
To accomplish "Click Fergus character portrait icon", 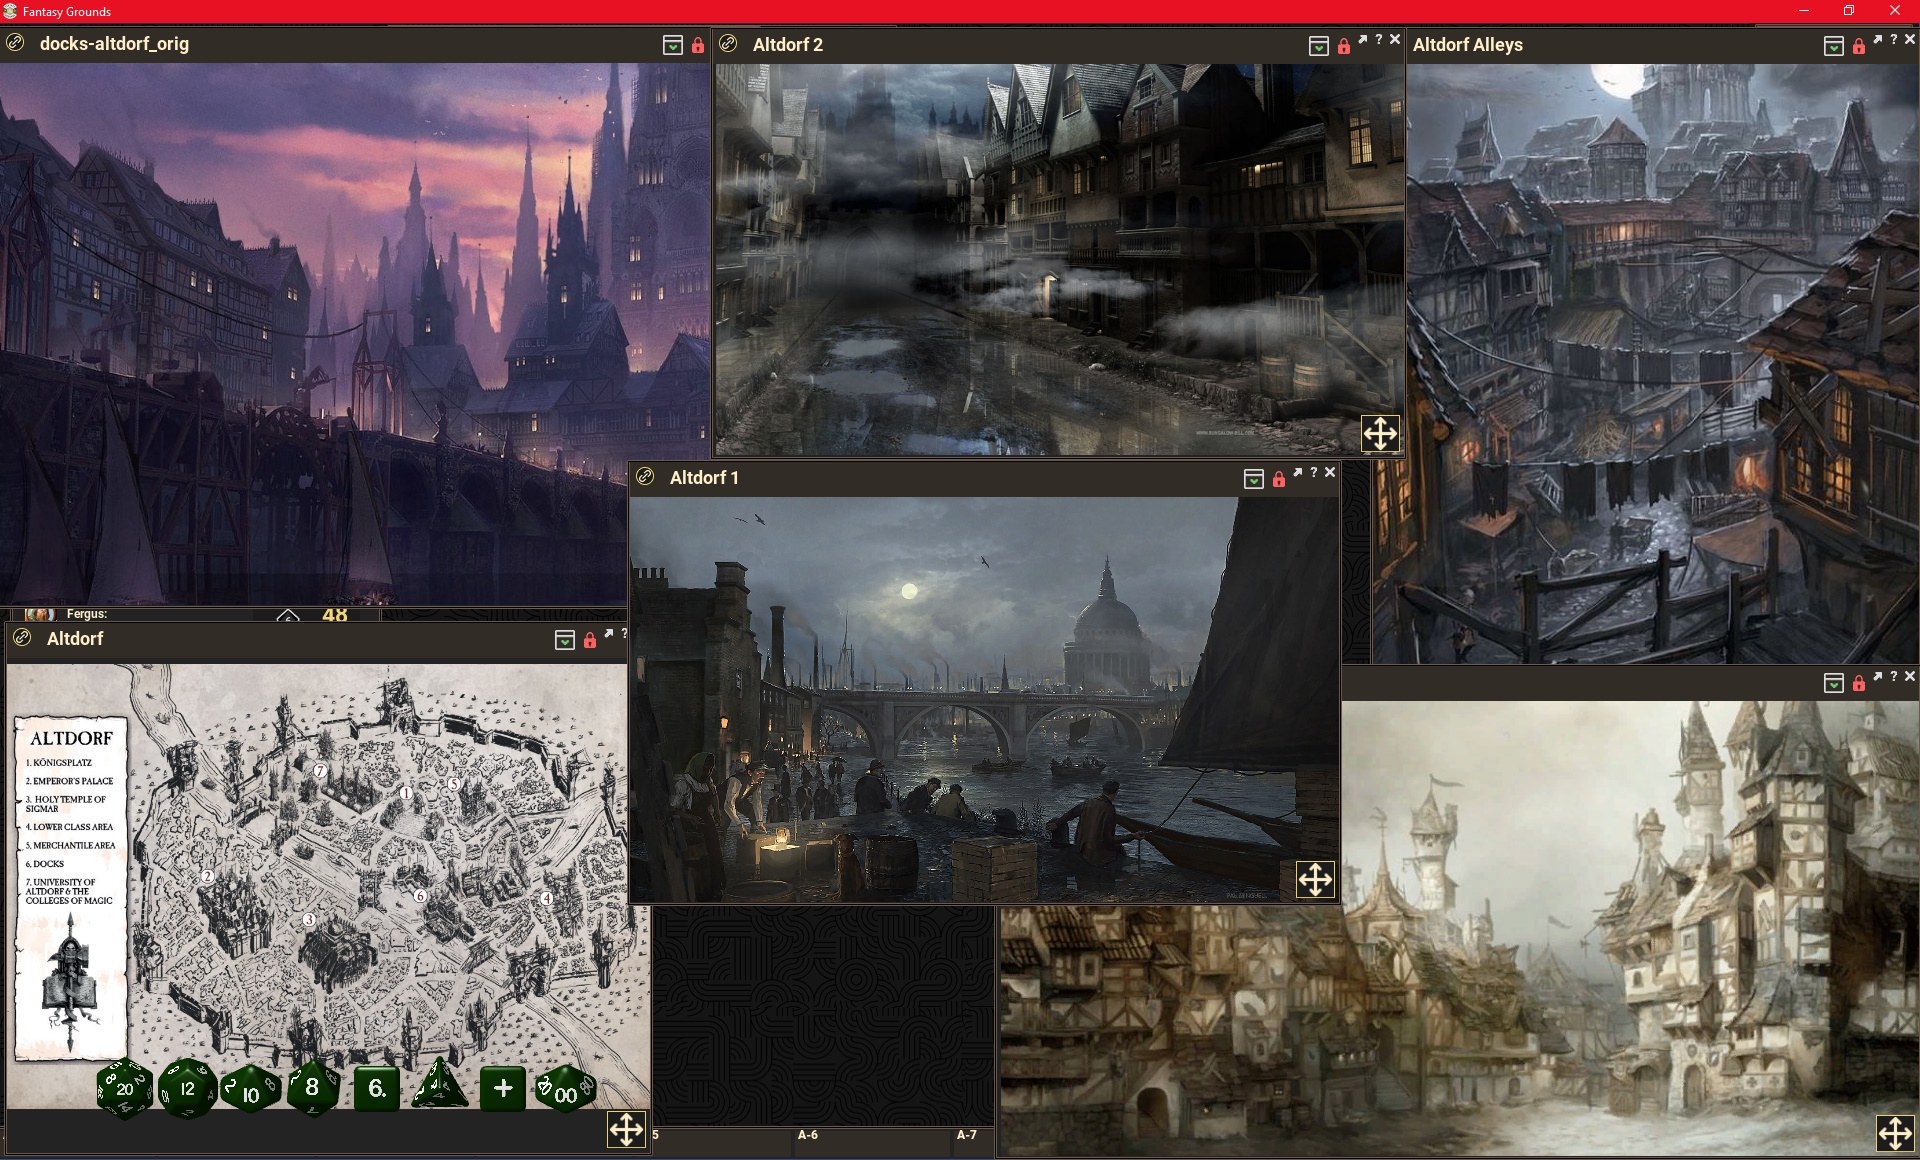I will tap(40, 614).
